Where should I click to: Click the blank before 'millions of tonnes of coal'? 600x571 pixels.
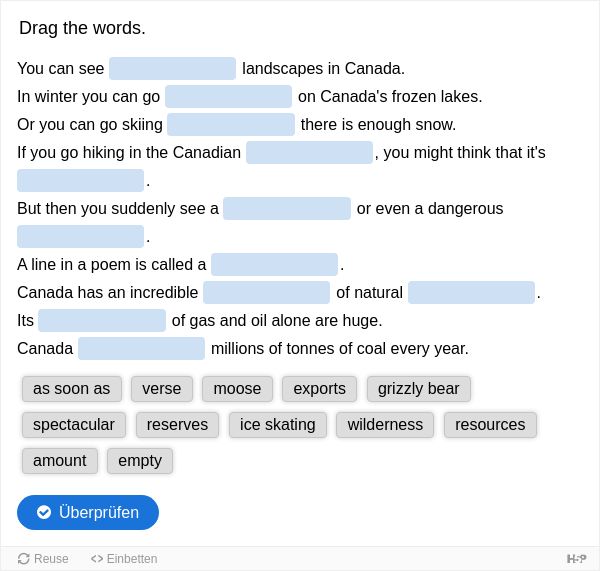coord(142,348)
